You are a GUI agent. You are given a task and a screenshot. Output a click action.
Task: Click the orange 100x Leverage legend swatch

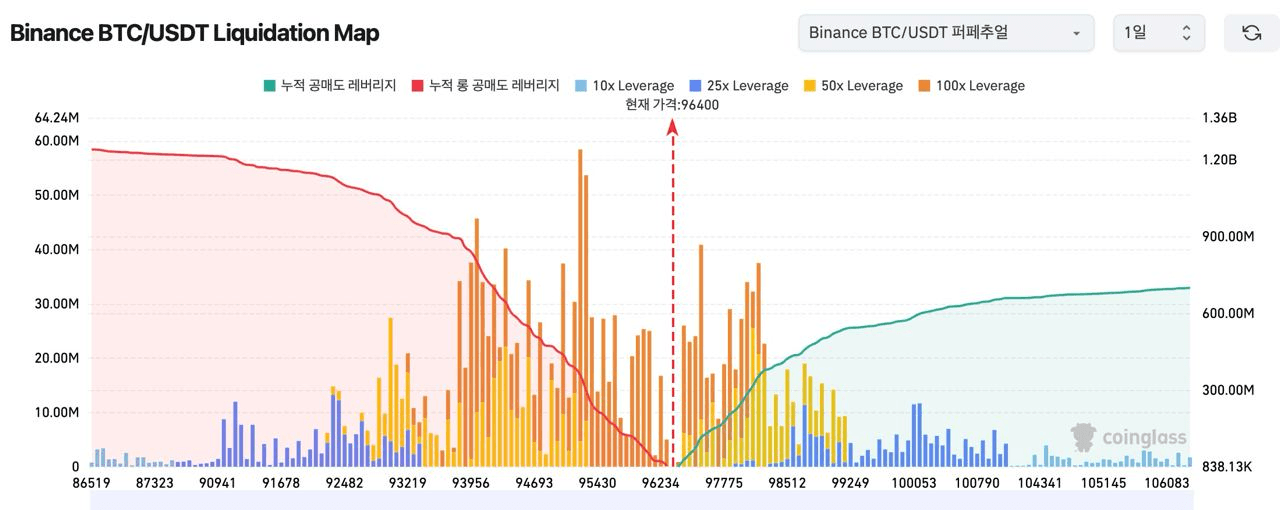coord(925,86)
